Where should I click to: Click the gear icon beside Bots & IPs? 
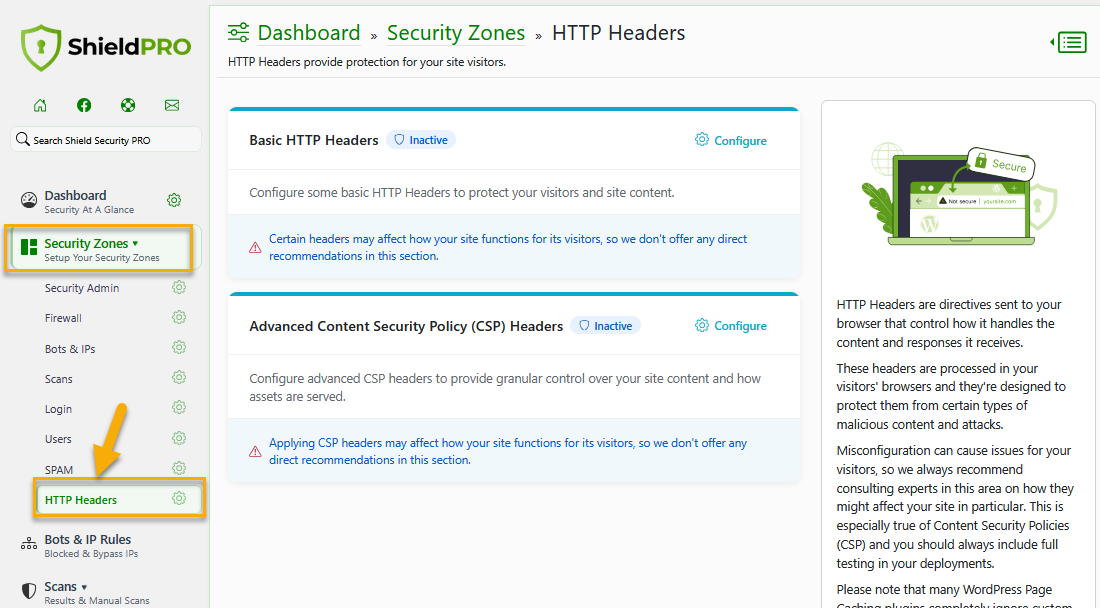click(179, 348)
